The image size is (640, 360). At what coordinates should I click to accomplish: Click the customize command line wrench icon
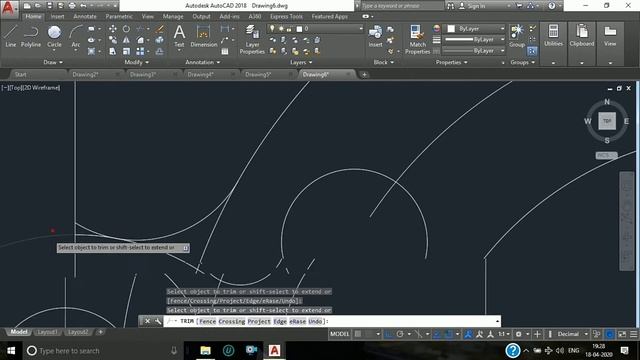coord(158,321)
